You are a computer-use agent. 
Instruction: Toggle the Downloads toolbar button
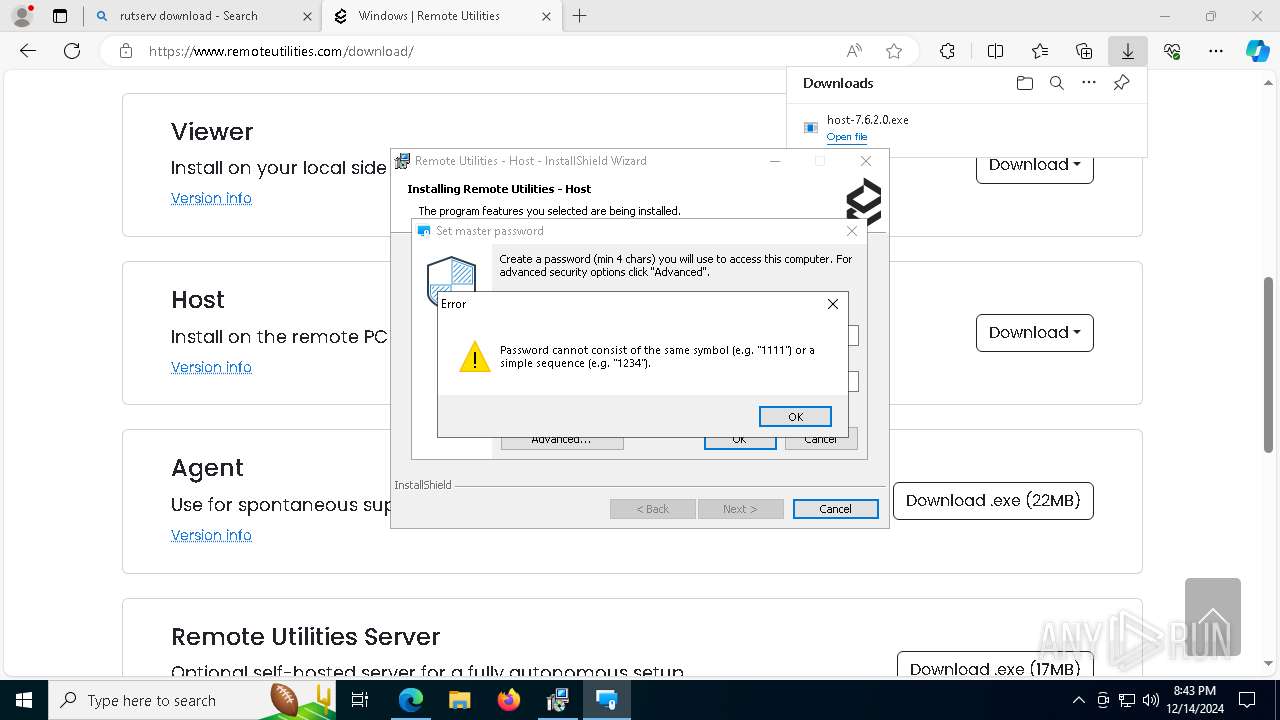(x=1128, y=51)
